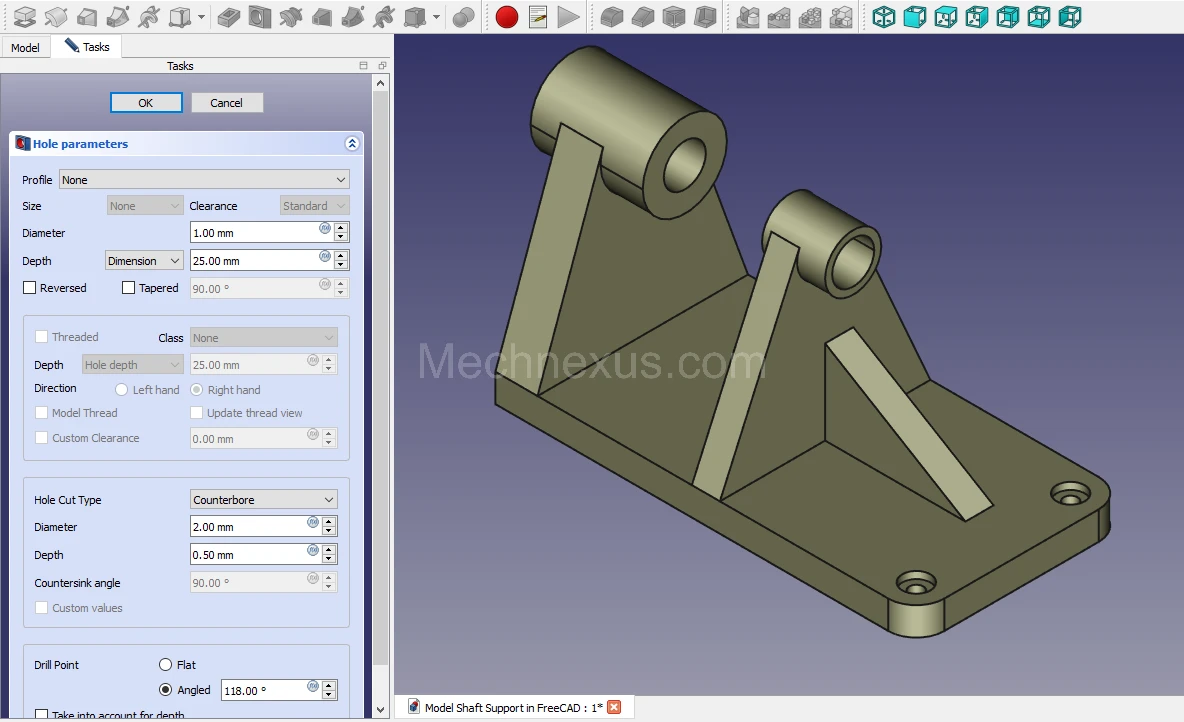Open the Profile dropdown
Image resolution: width=1184 pixels, height=722 pixels.
click(x=204, y=180)
